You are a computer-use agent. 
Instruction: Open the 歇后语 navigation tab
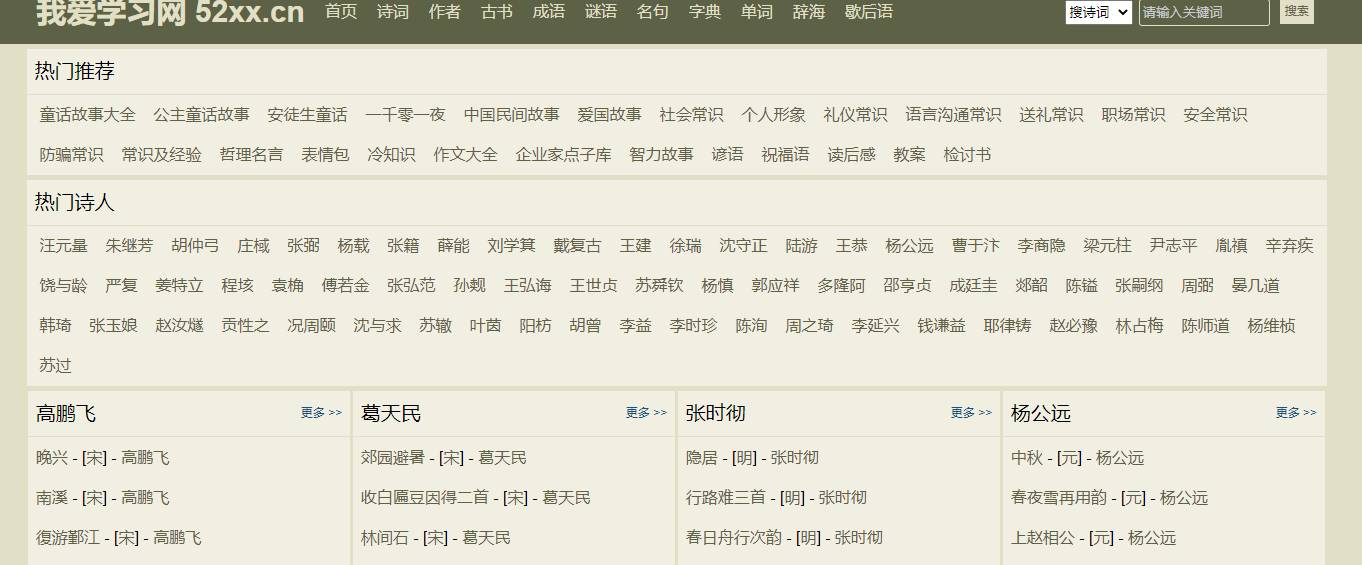click(869, 12)
